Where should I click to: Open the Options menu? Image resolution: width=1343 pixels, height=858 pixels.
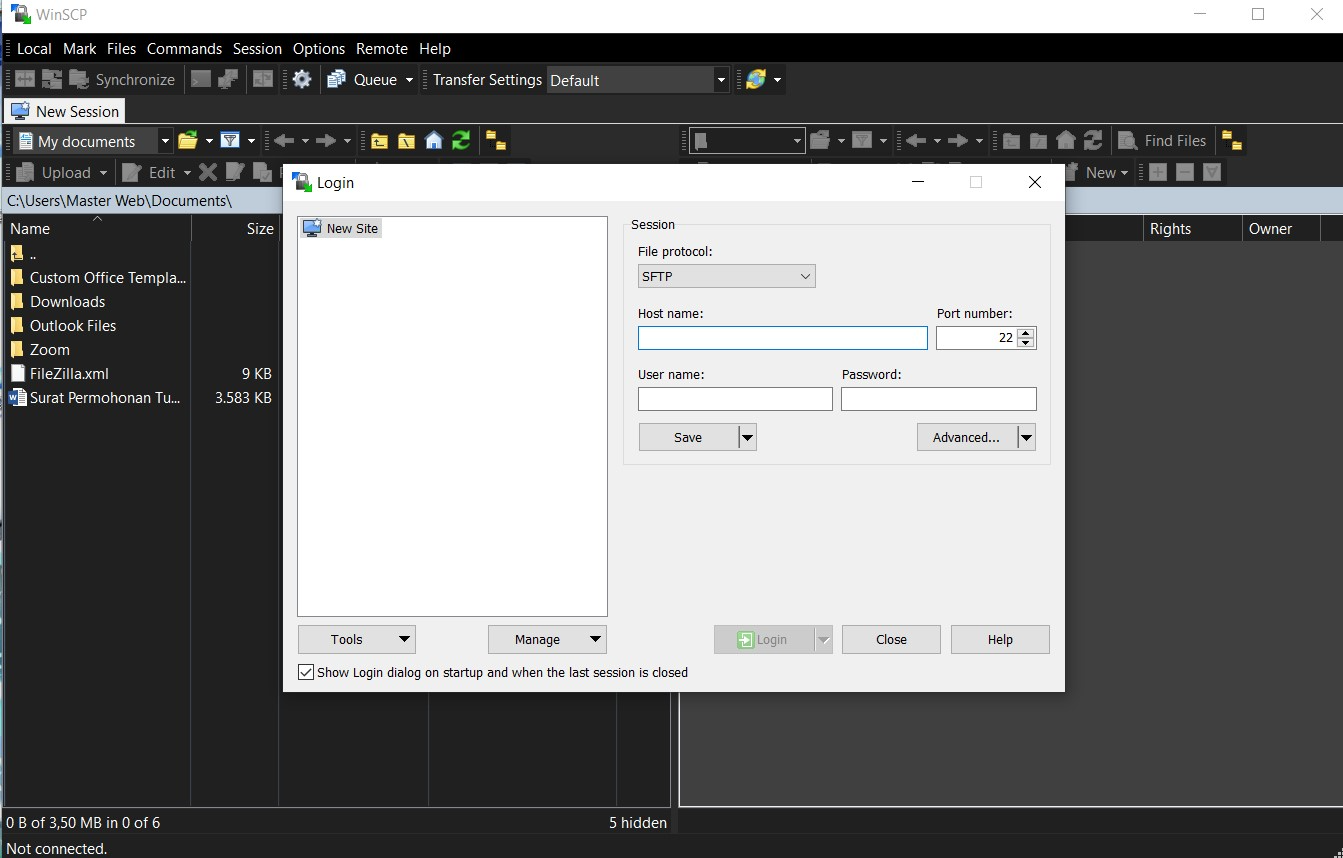(319, 48)
